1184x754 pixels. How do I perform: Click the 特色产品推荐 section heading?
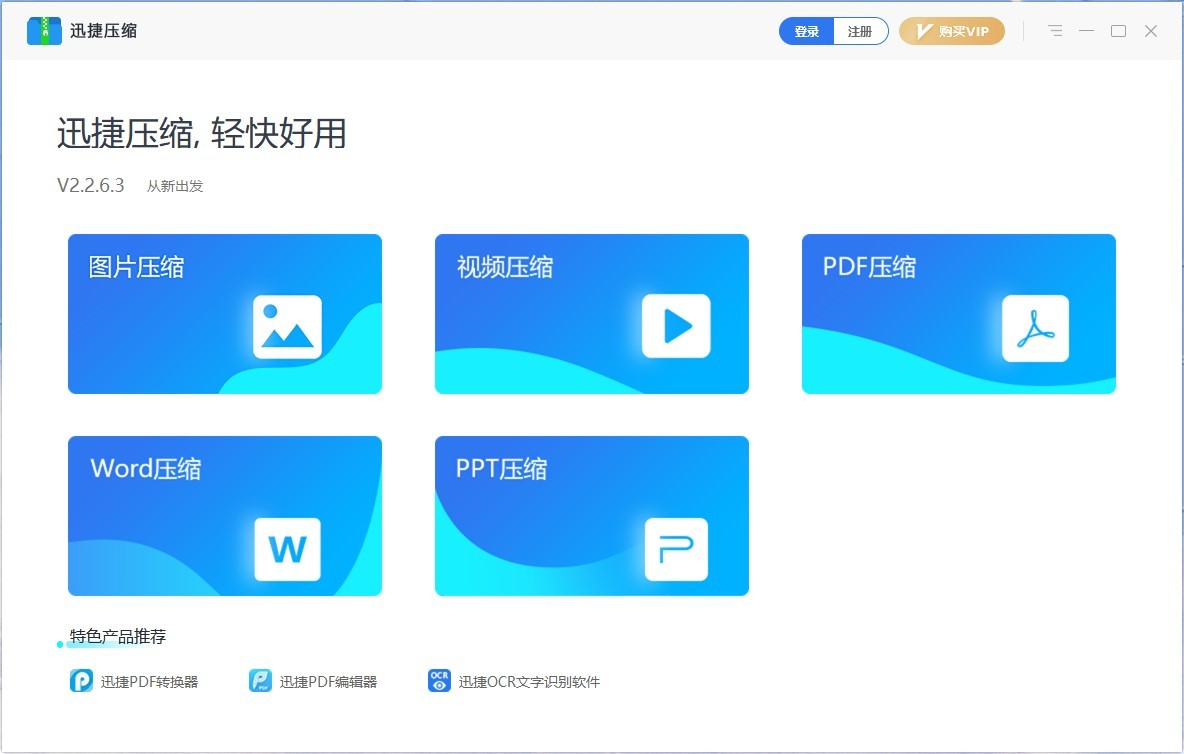click(117, 636)
